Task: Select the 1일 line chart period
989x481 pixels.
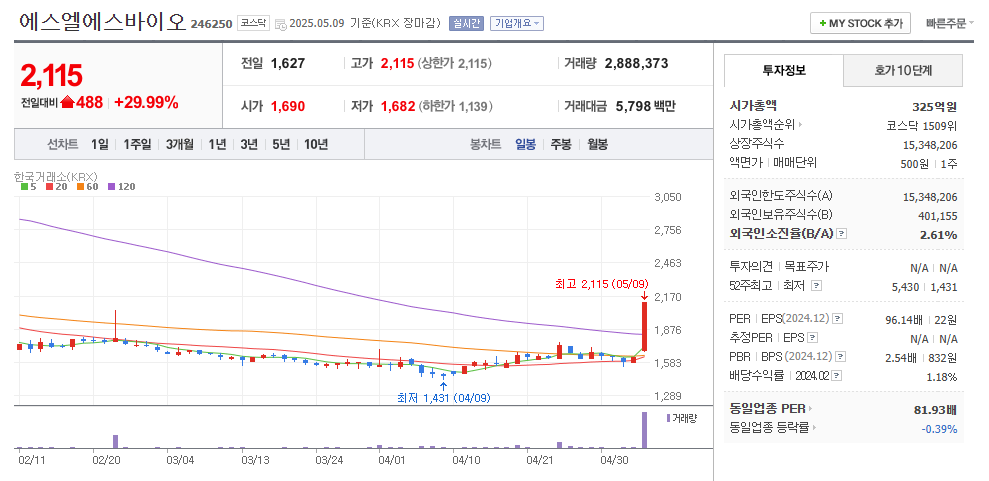Action: pyautogui.click(x=100, y=144)
